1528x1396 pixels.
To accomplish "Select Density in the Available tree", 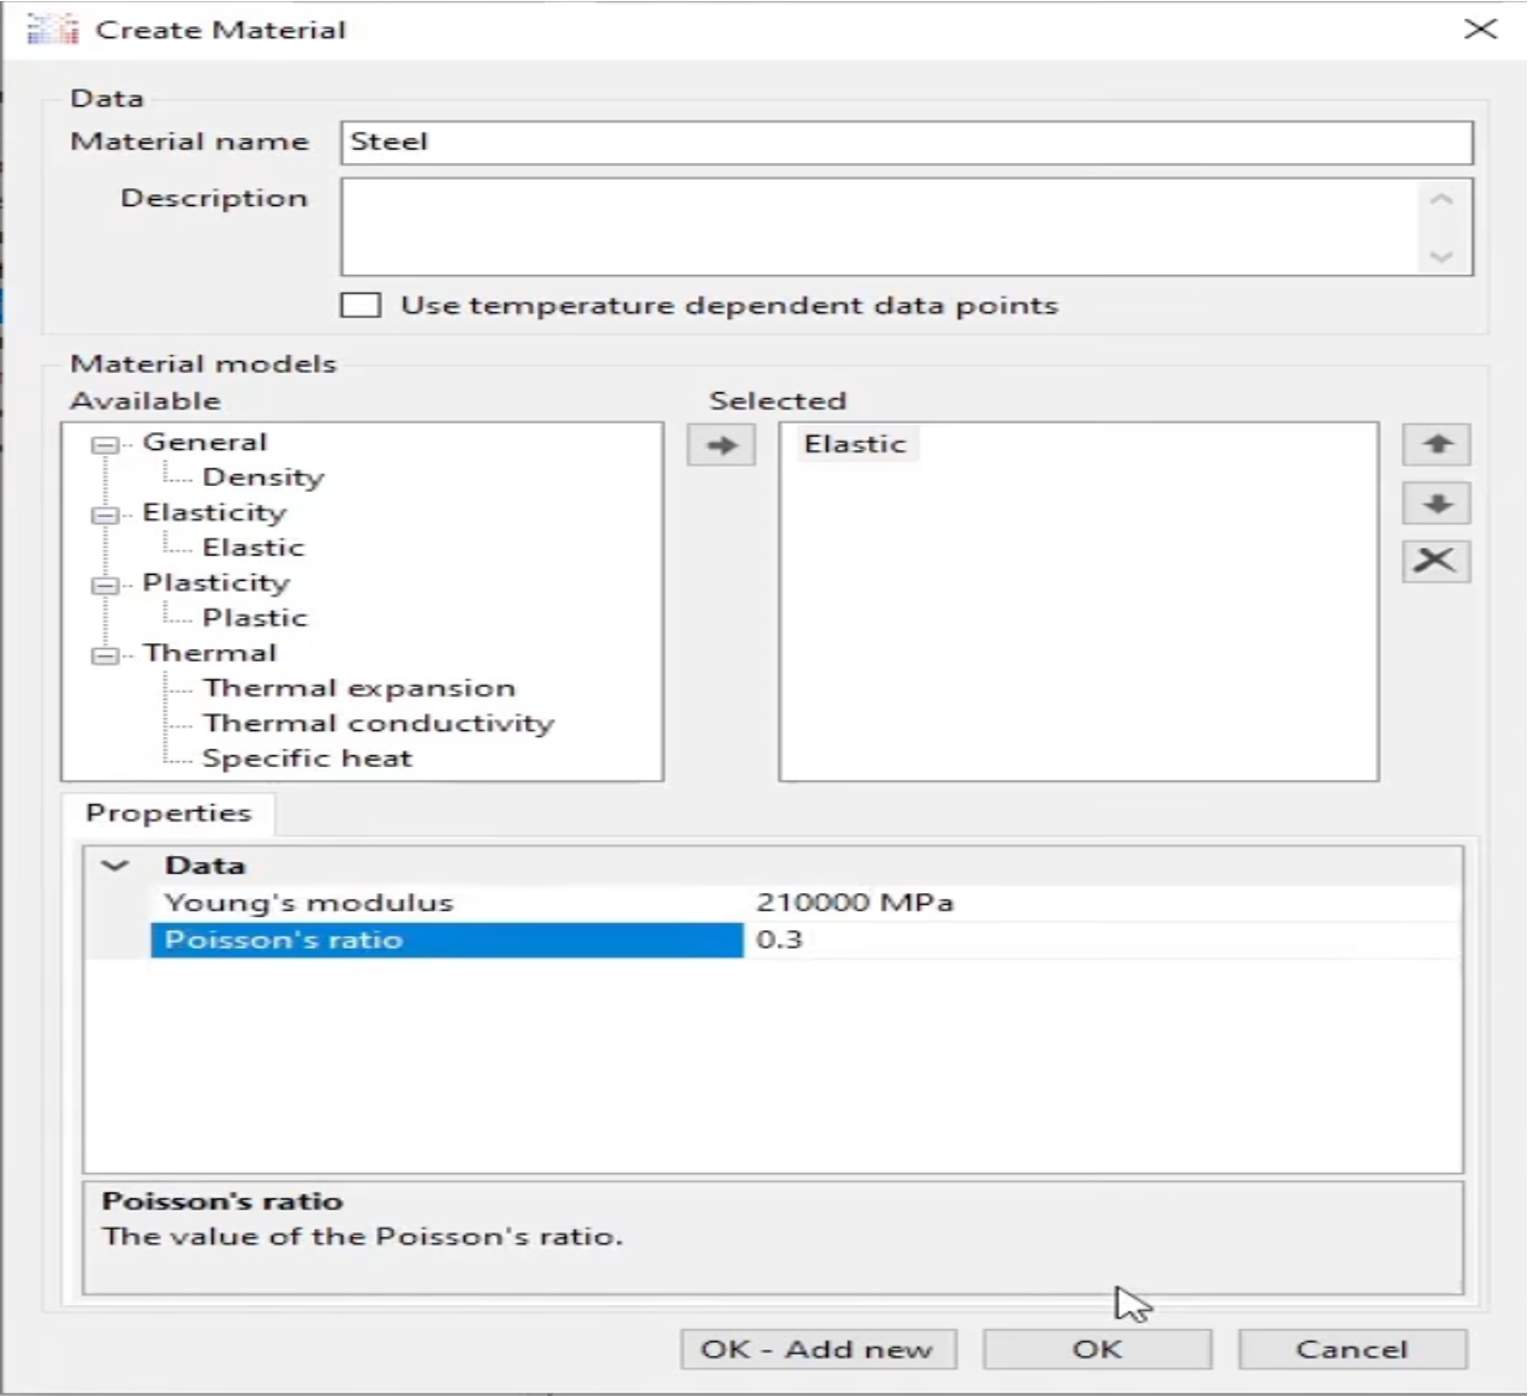I will click(x=263, y=478).
